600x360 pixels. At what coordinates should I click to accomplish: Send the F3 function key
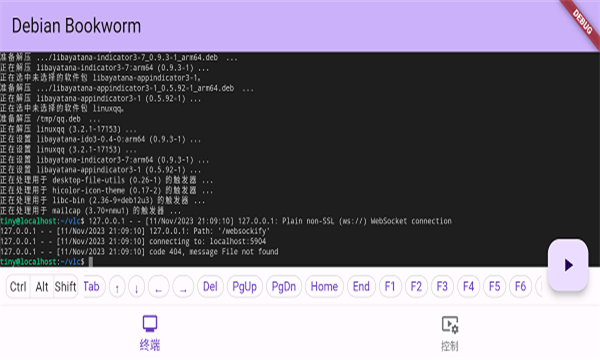442,287
